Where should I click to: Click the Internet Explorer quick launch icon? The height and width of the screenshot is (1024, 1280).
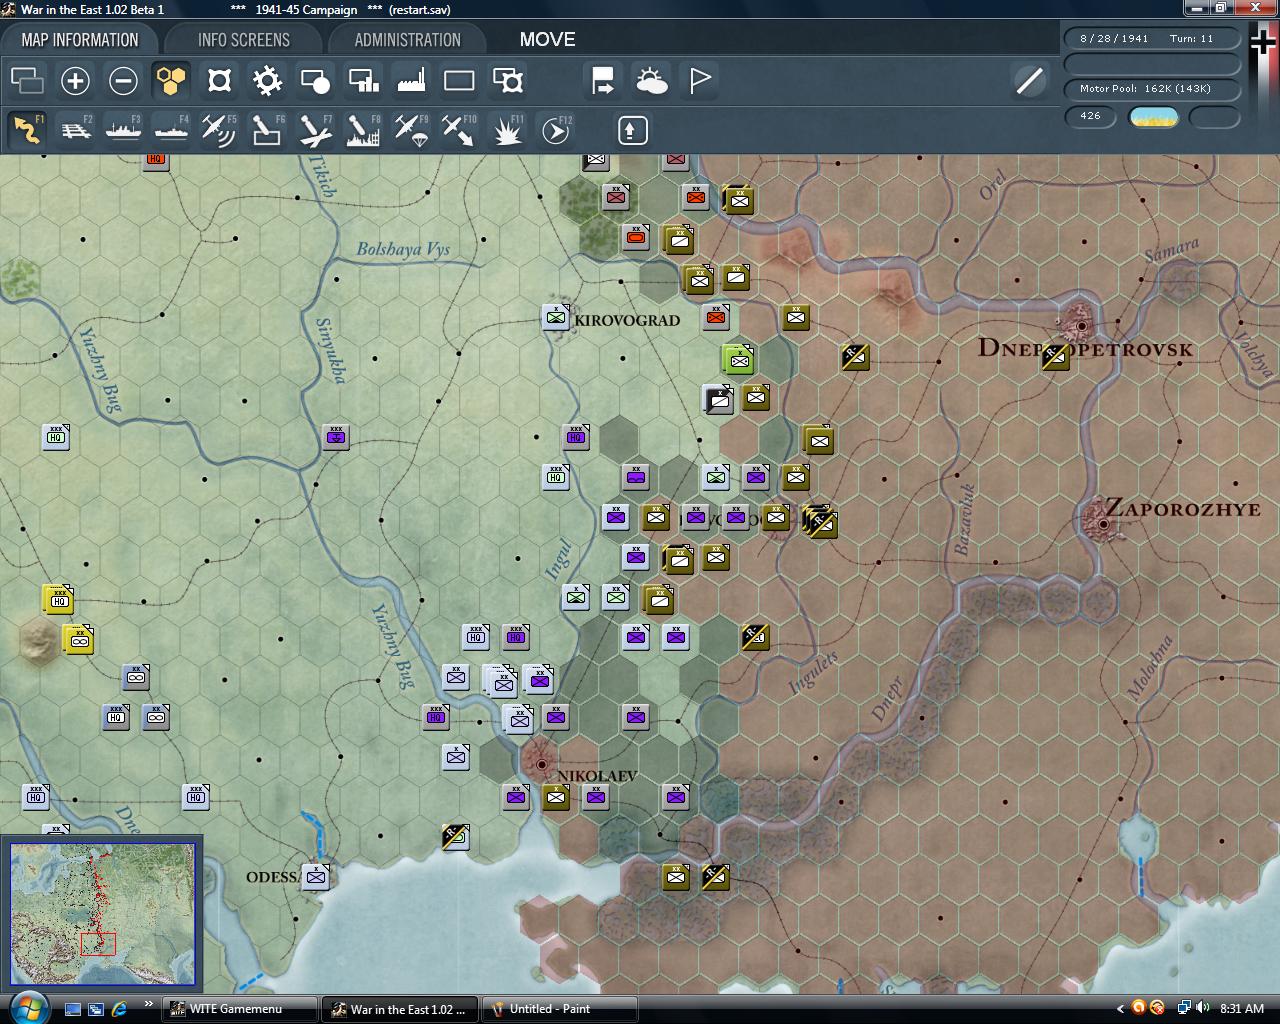[120, 1009]
